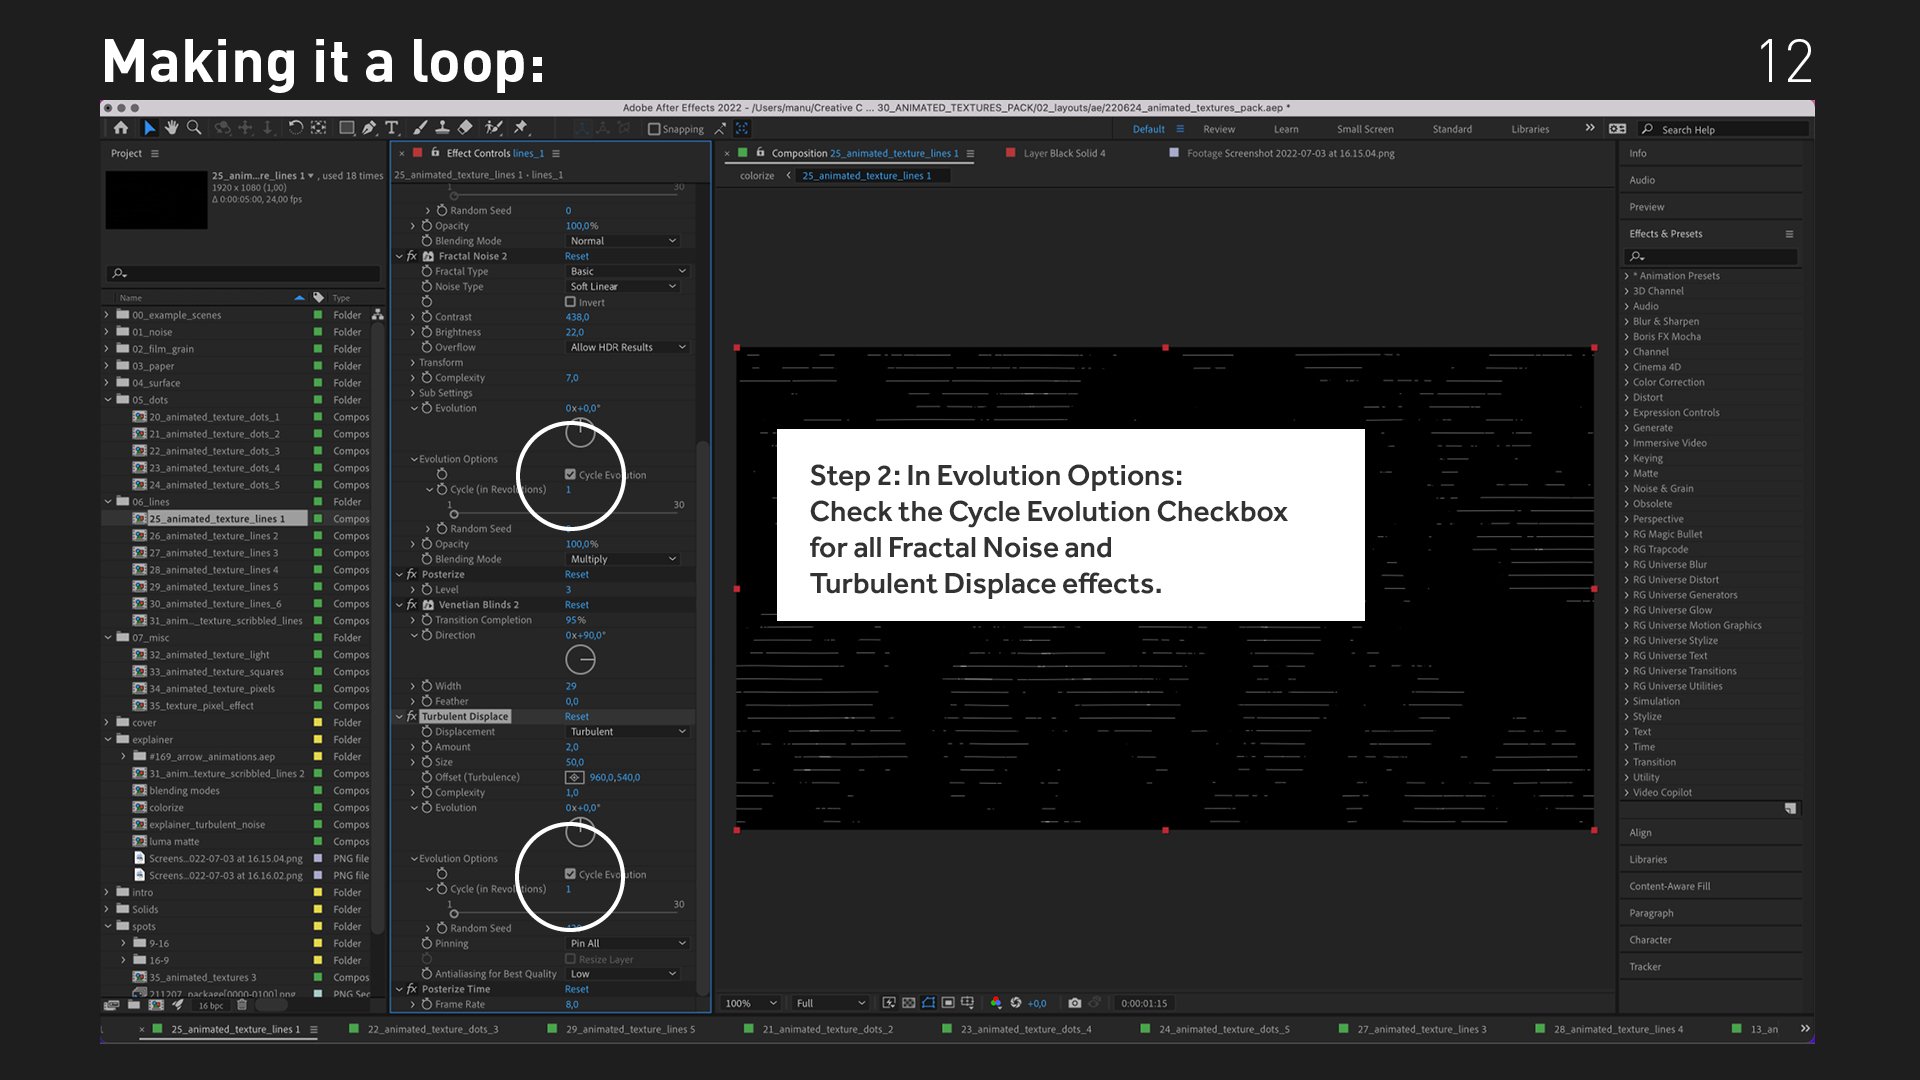Toggle Fractal Noise 2 Invert checkbox

point(571,302)
